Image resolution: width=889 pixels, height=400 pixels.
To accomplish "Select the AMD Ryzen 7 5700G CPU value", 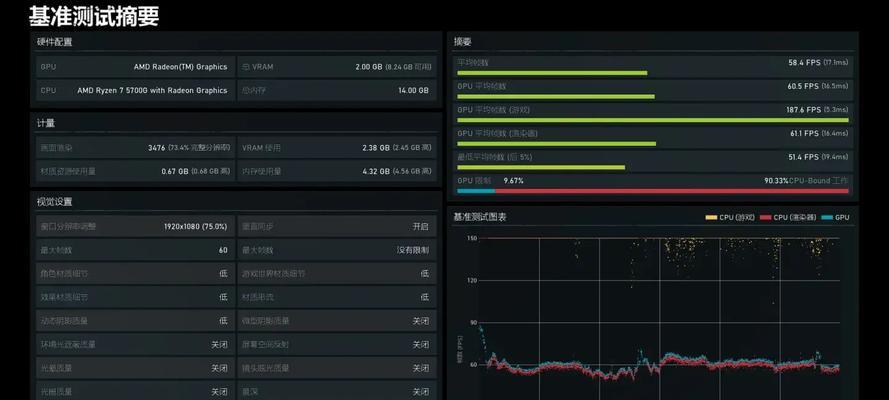I will click(x=153, y=91).
